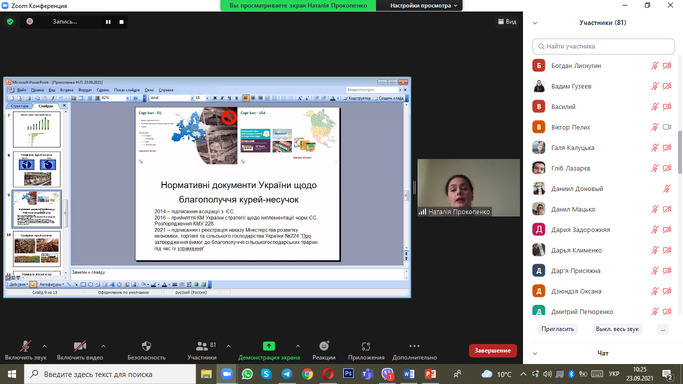The image size is (683, 384).
Task: Open Реакции emoji icon
Action: click(324, 346)
